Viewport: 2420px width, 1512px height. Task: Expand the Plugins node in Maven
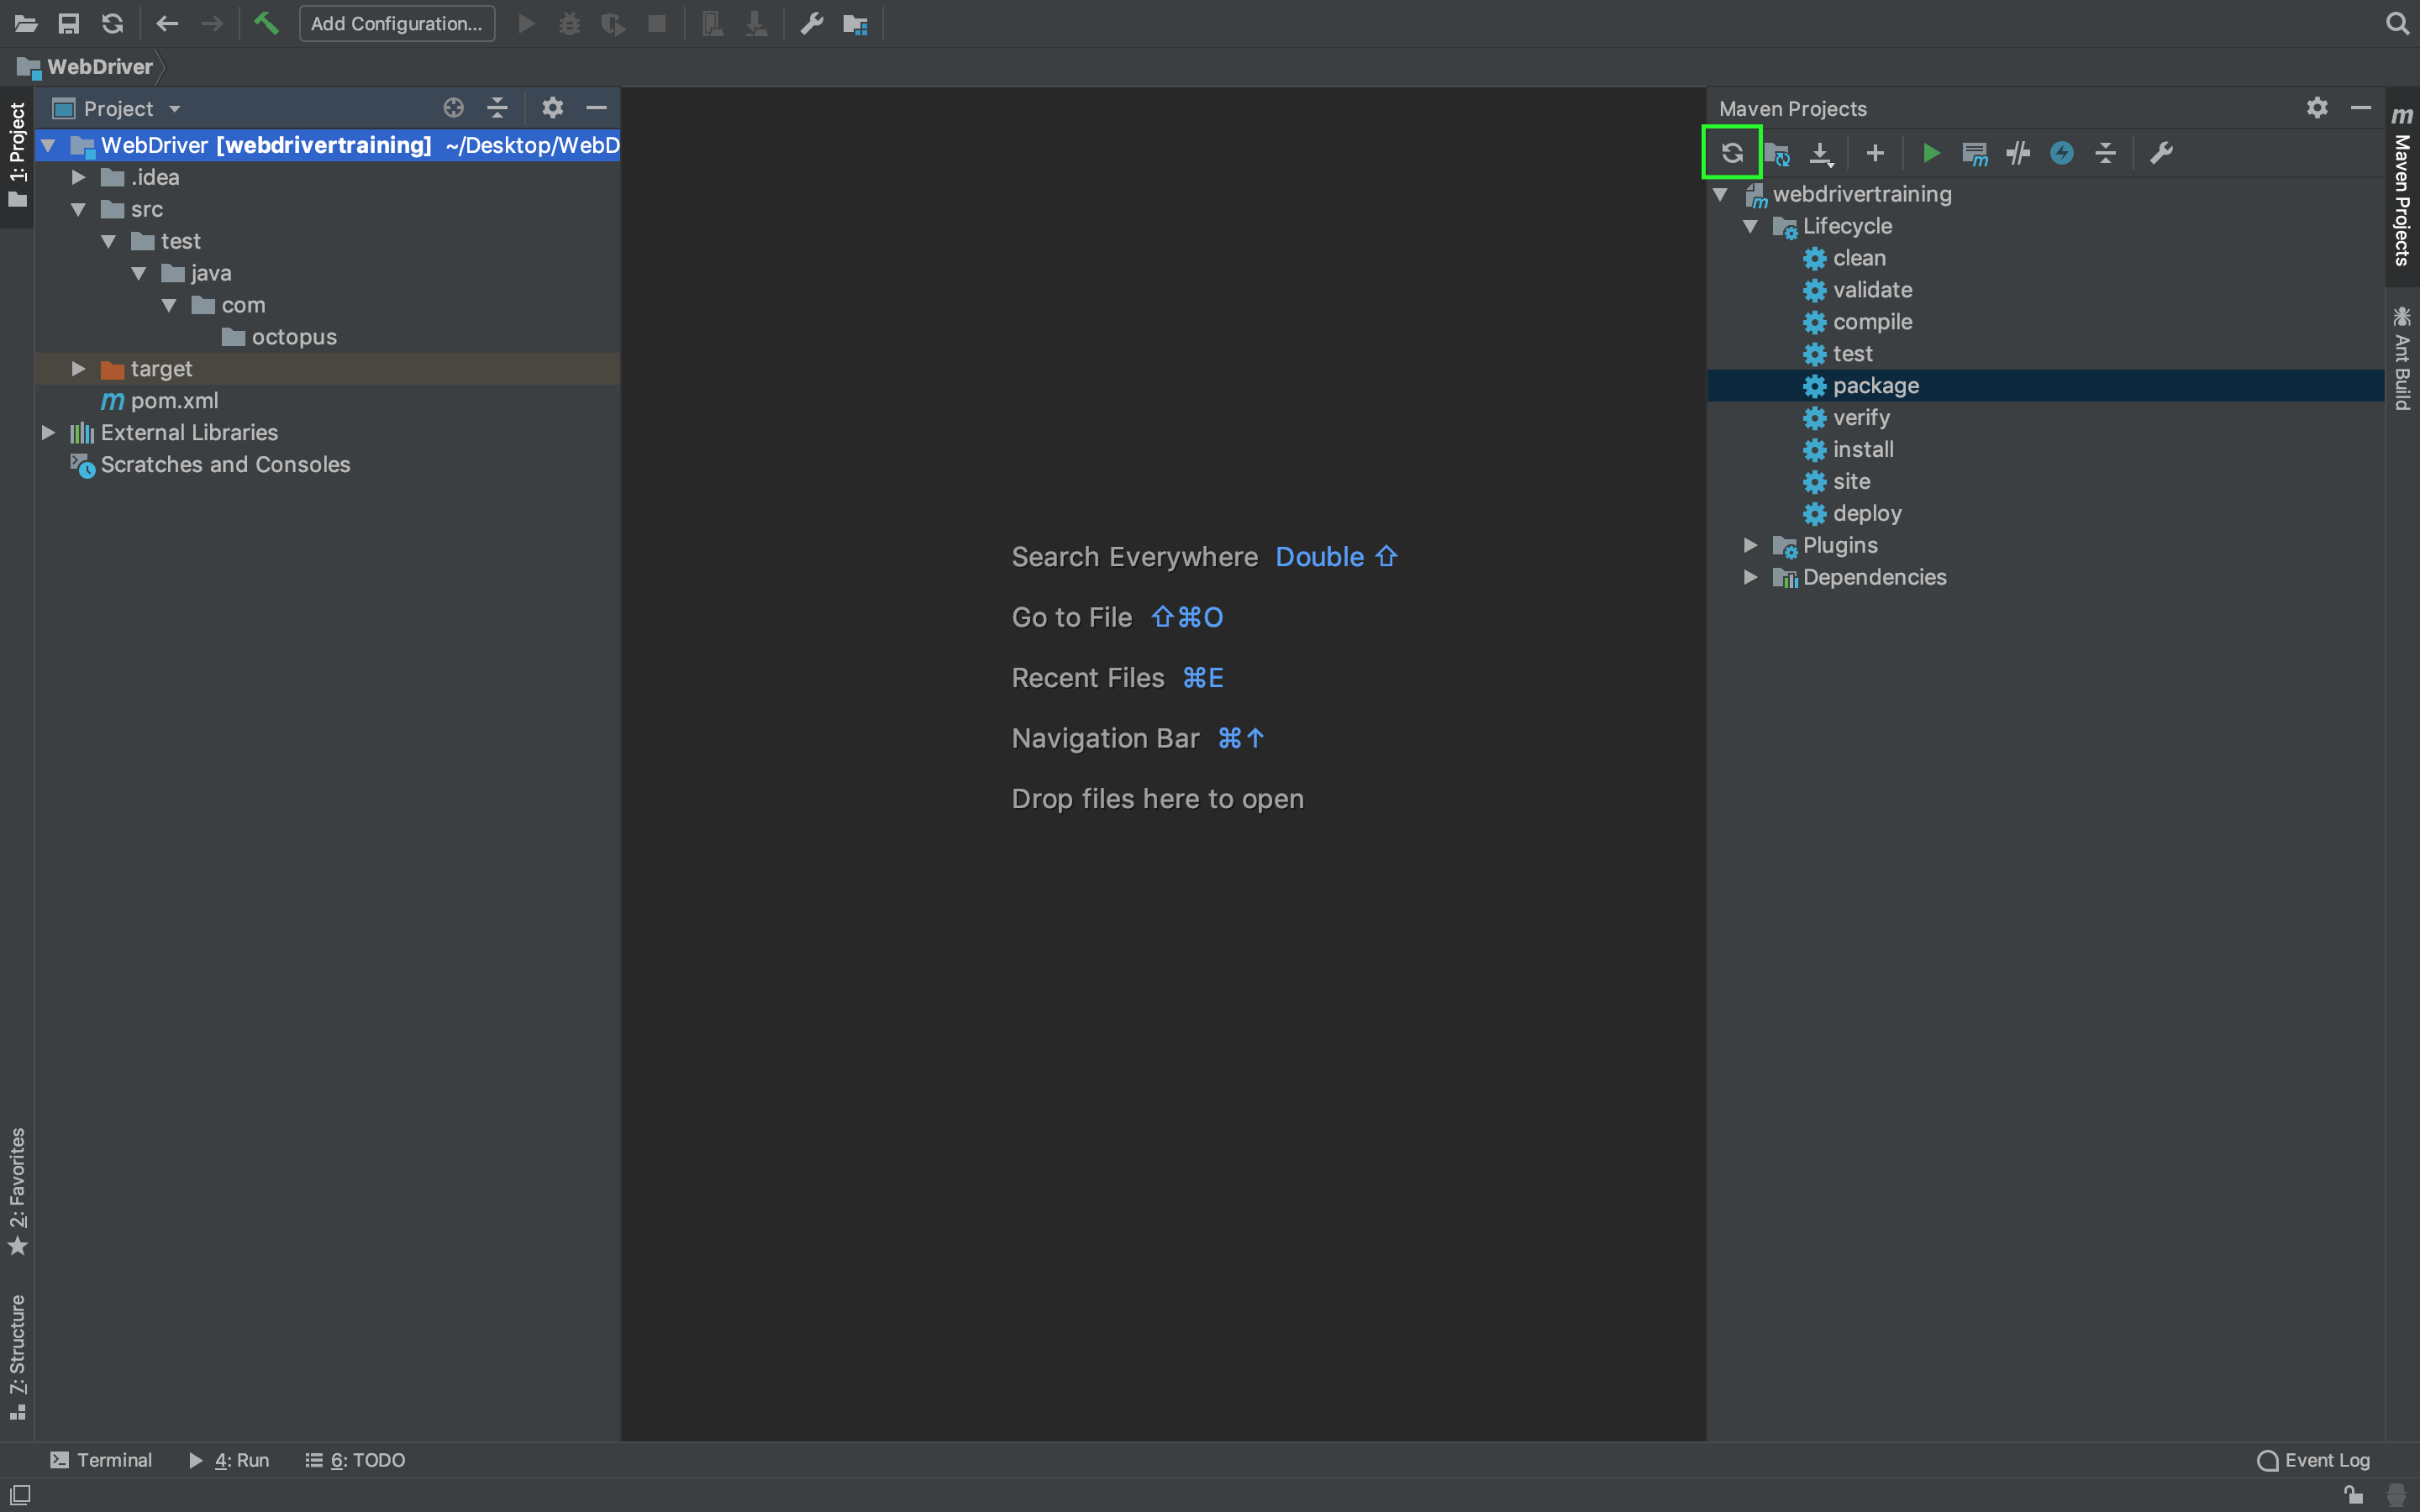(1750, 545)
